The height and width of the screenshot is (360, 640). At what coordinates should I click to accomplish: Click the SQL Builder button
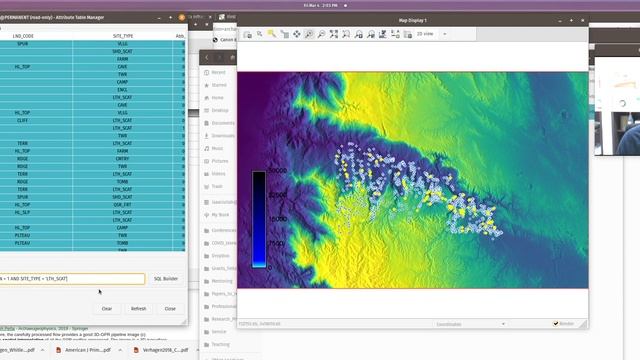(166, 279)
